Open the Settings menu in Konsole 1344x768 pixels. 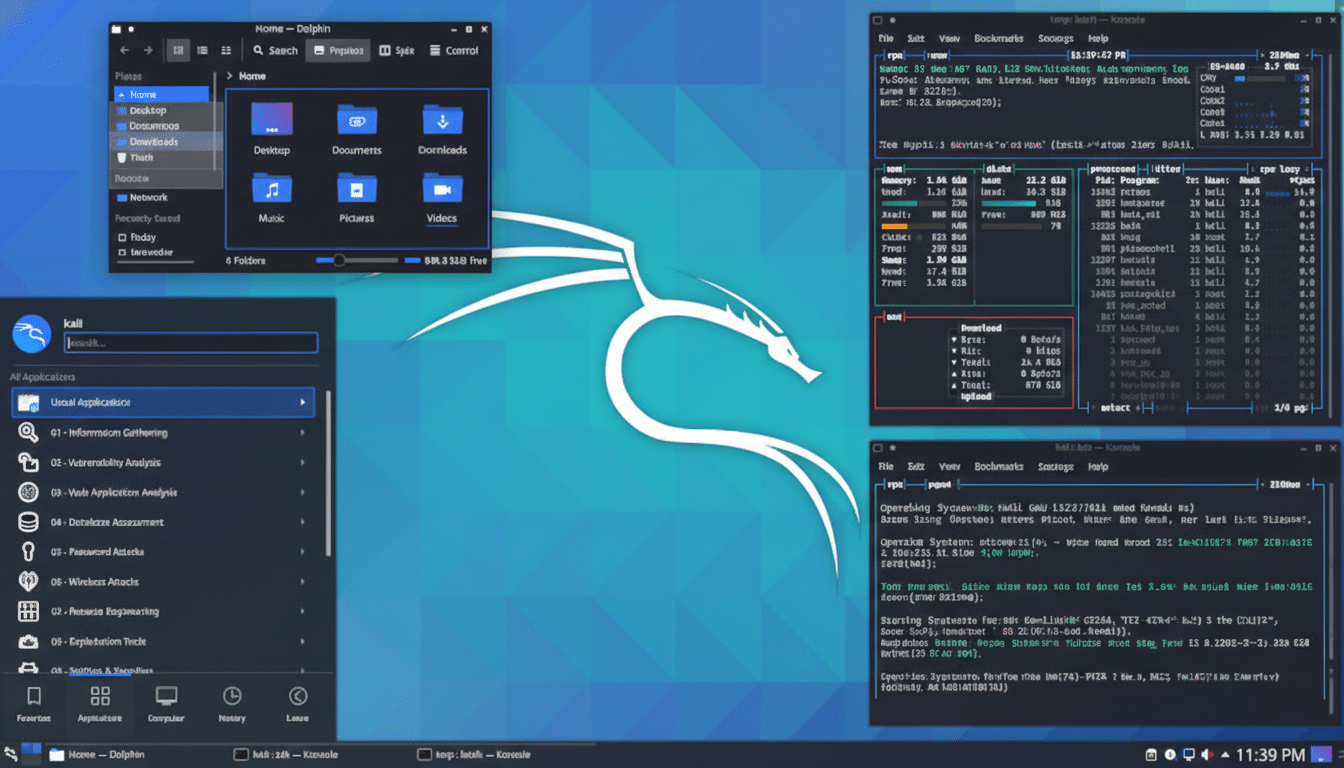pos(1055,38)
